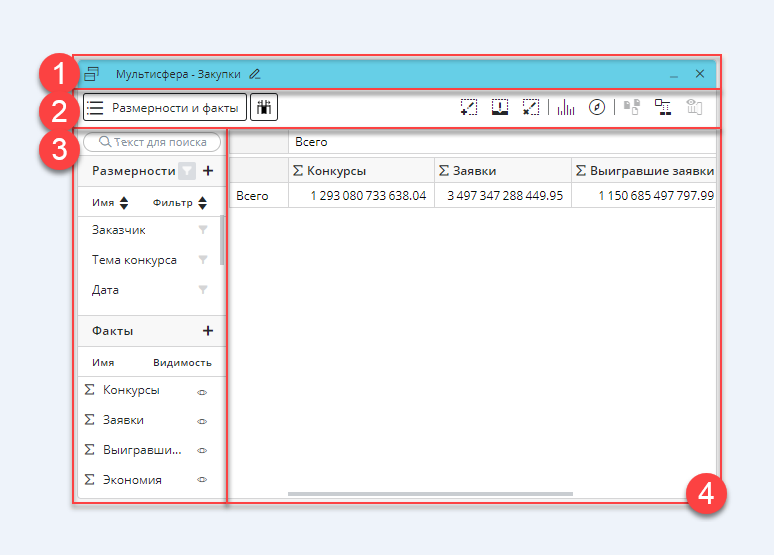Click the first dashed selection icon with plus
The image size is (774, 555).
click(469, 107)
